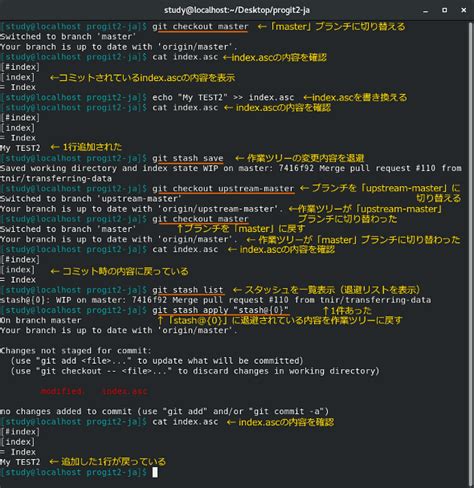Click the "tnir/transferring-data" wrapped output line

point(56,179)
